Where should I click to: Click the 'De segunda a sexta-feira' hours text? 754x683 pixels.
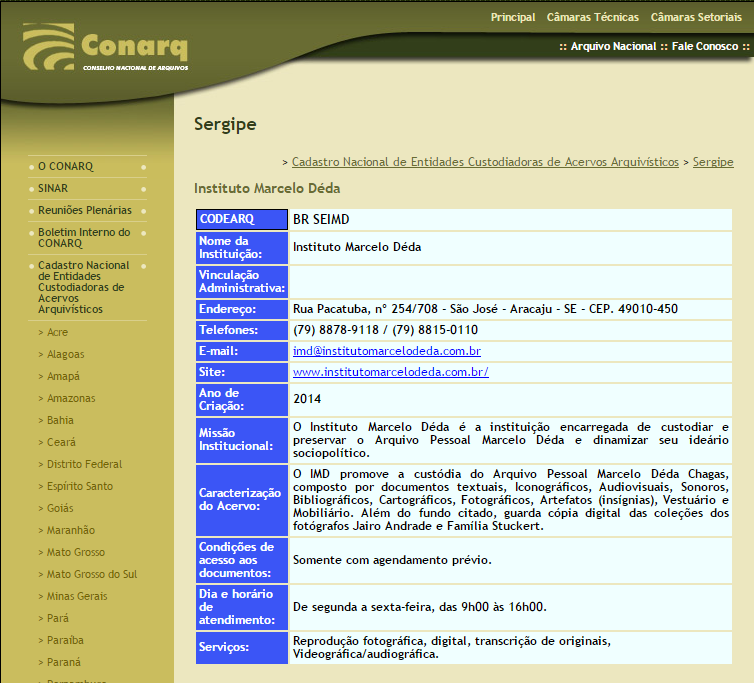point(419,607)
